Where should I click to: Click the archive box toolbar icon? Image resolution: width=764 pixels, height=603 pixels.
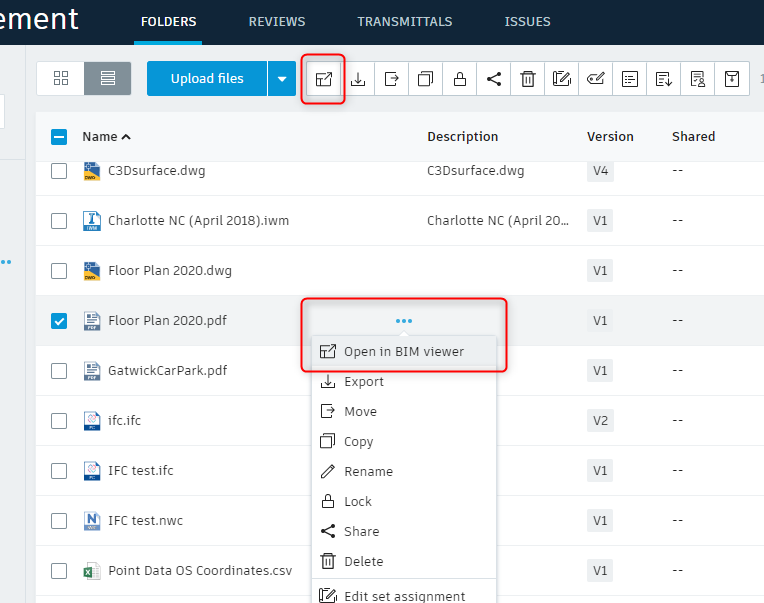(x=732, y=79)
